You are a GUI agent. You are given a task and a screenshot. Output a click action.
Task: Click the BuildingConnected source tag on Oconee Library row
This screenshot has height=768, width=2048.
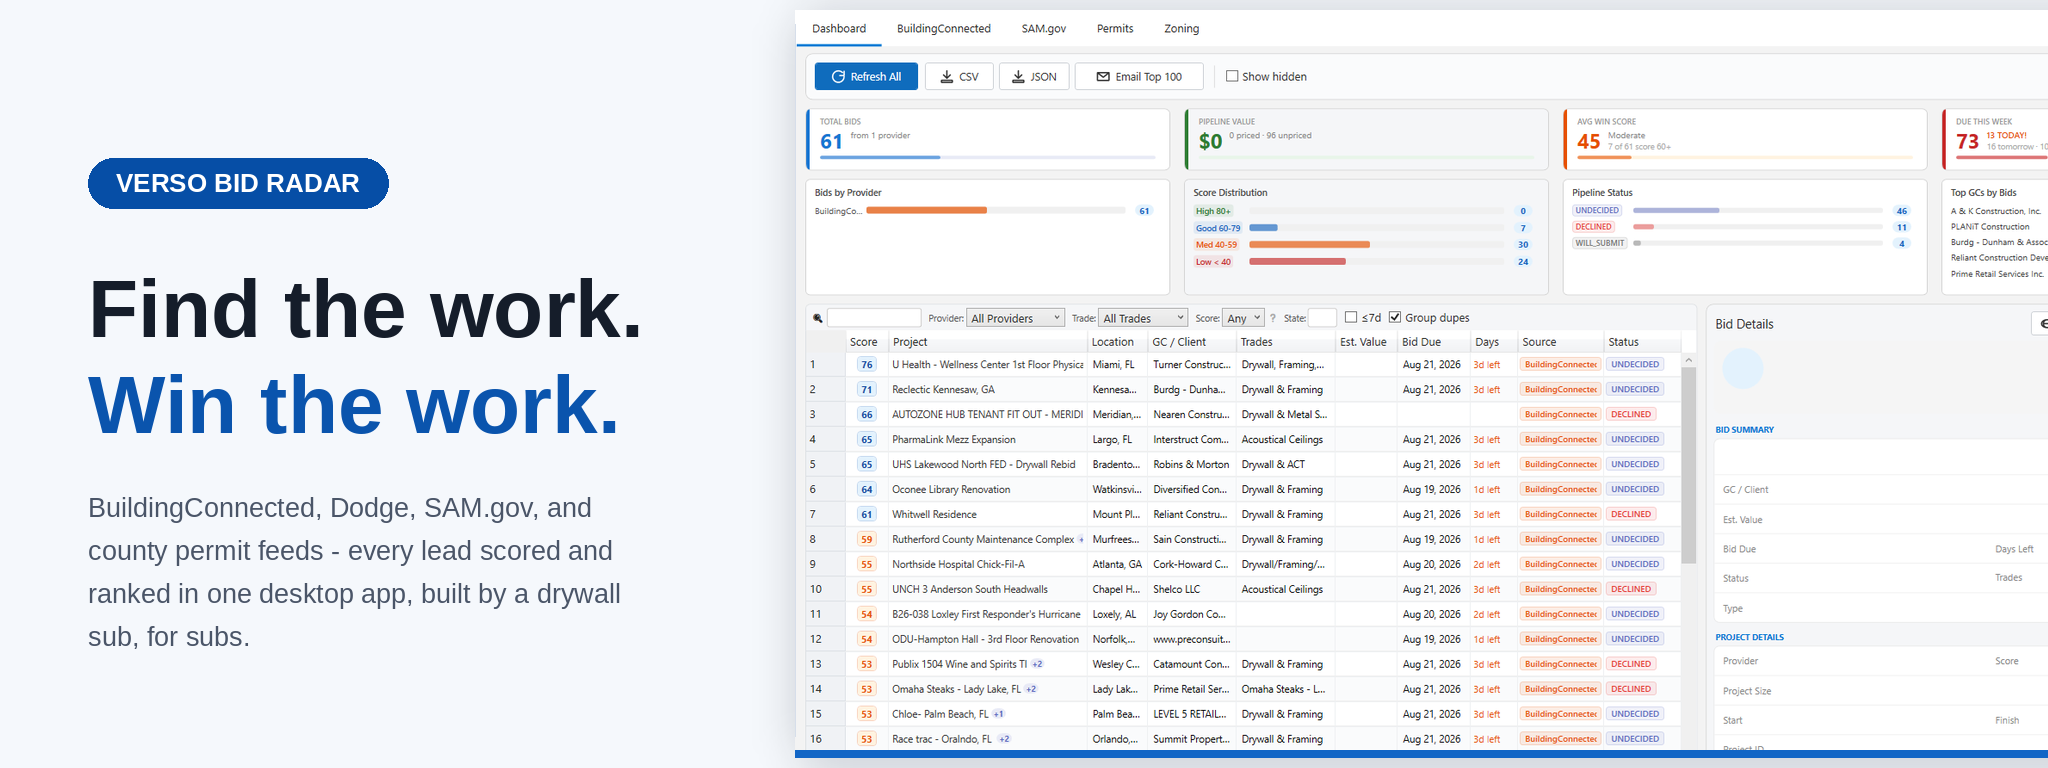[1561, 490]
